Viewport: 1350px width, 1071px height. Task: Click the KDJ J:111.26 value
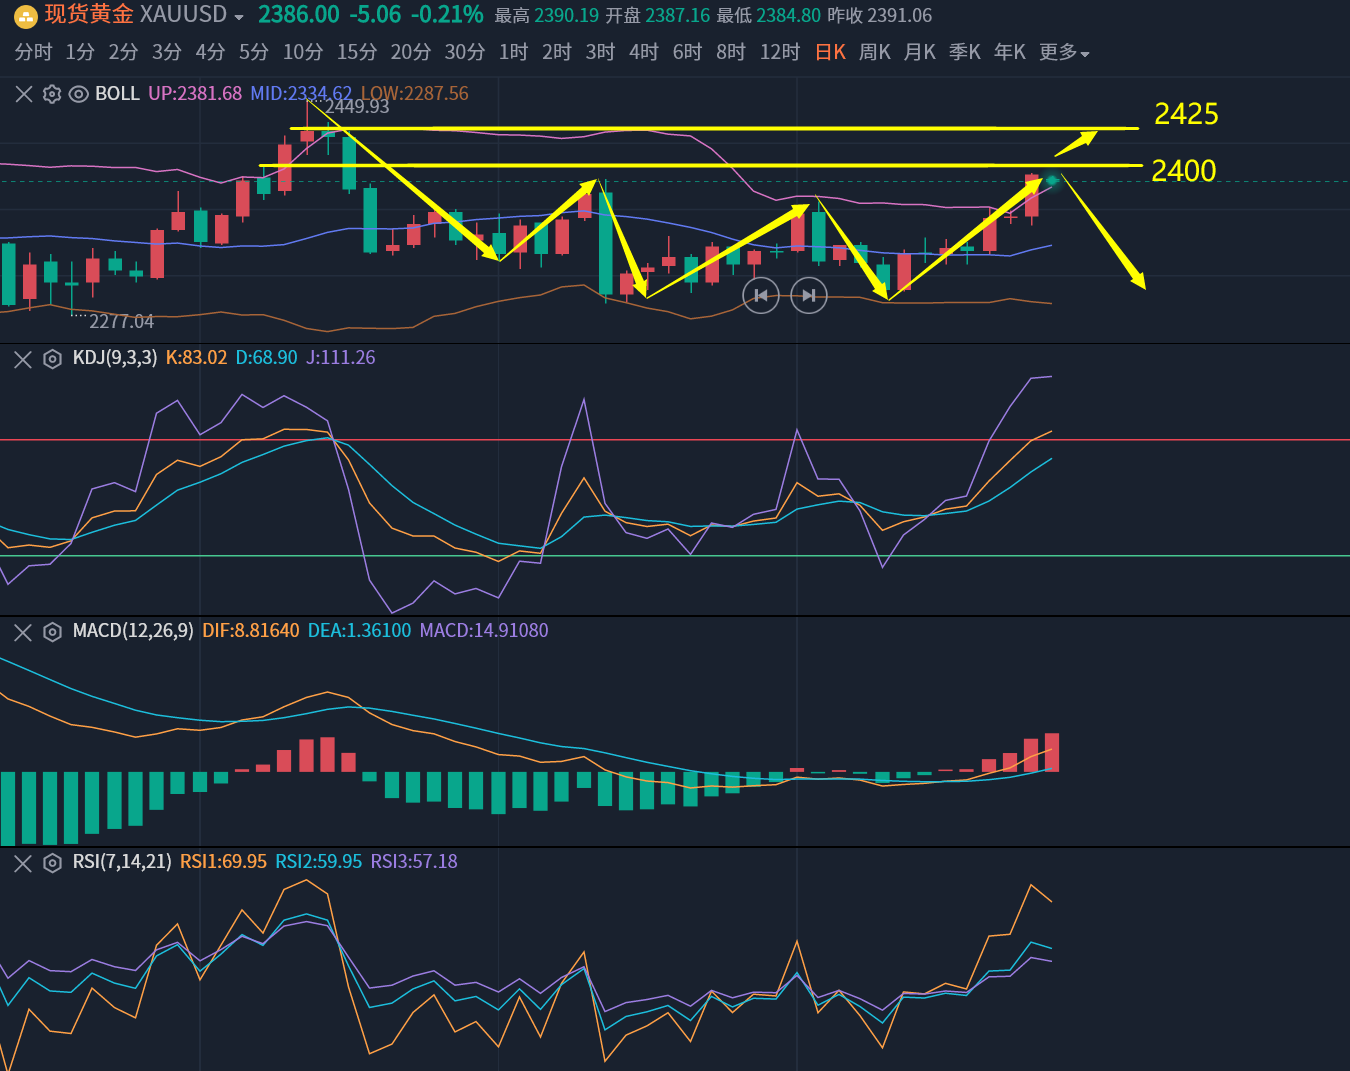[341, 358]
